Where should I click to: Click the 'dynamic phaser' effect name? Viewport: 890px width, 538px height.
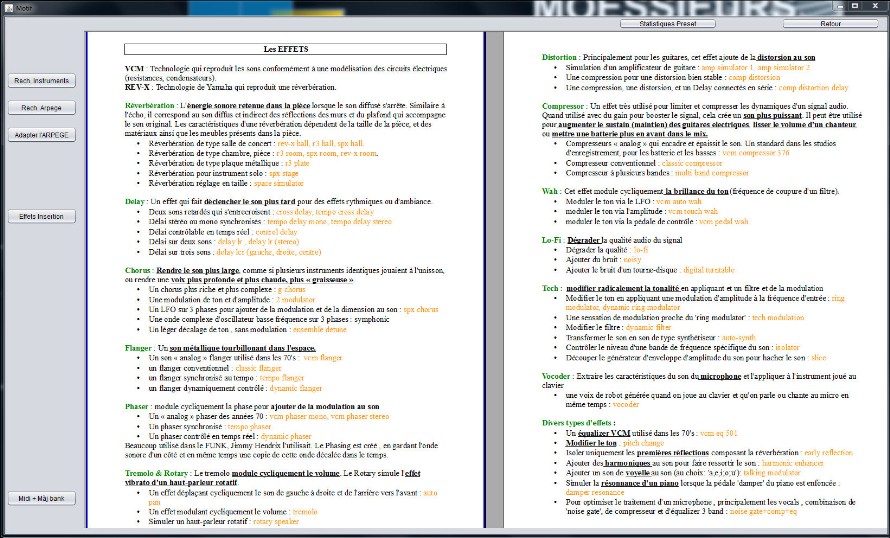[286, 436]
